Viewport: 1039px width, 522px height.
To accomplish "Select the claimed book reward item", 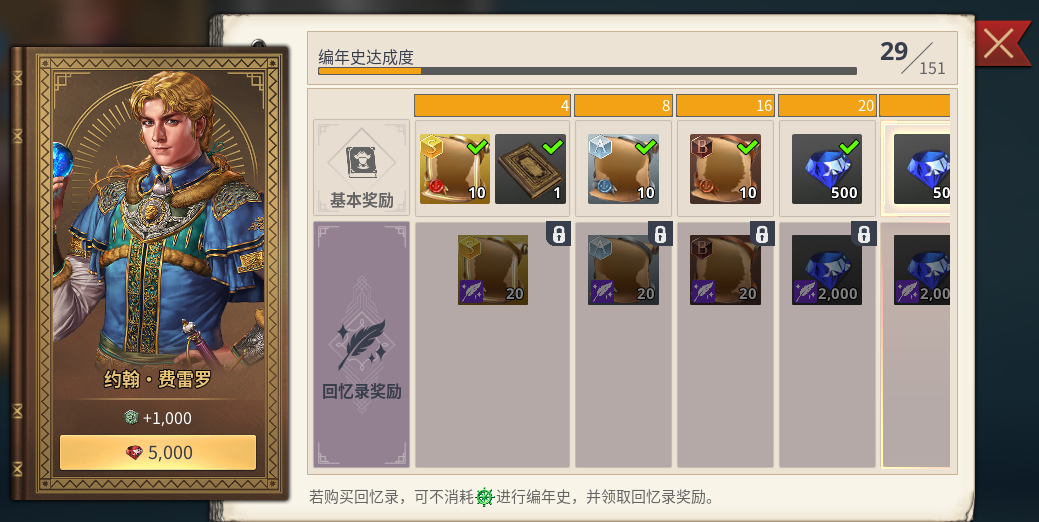I will tap(530, 169).
